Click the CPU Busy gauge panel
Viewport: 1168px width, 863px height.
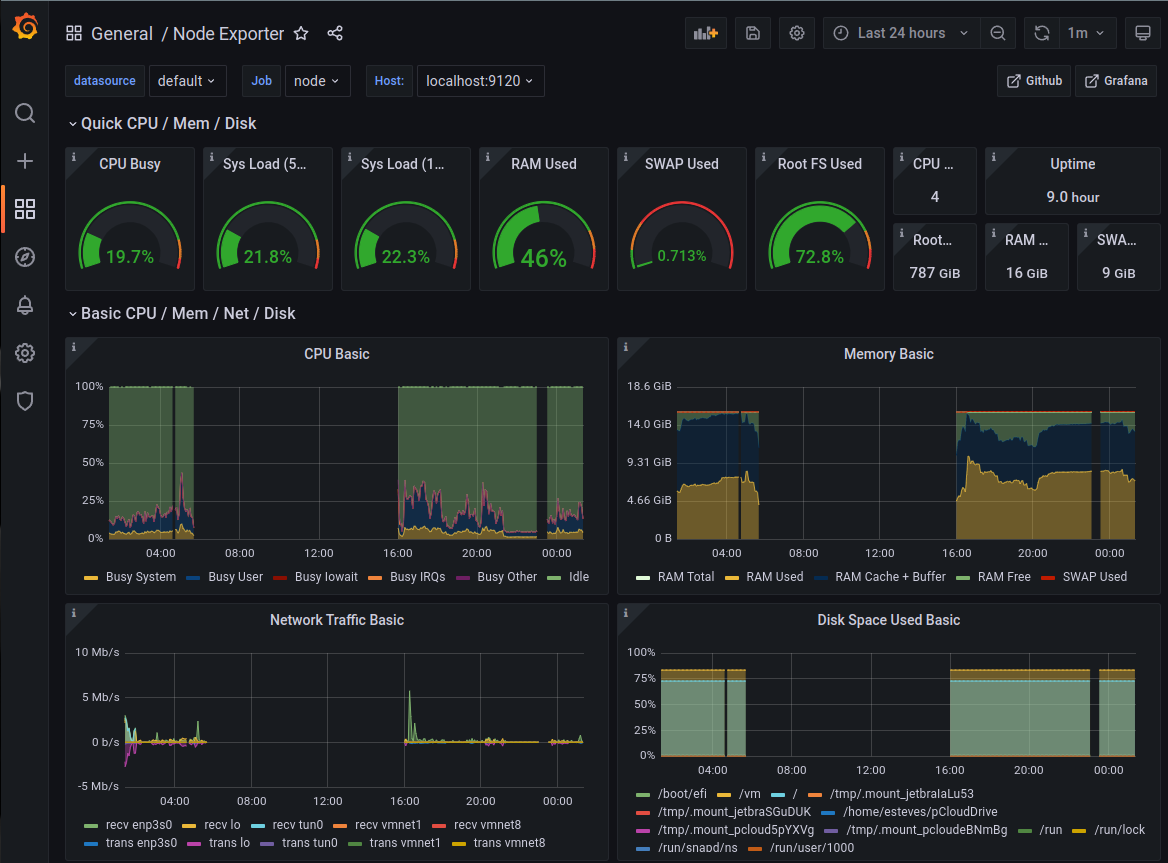pyautogui.click(x=129, y=220)
